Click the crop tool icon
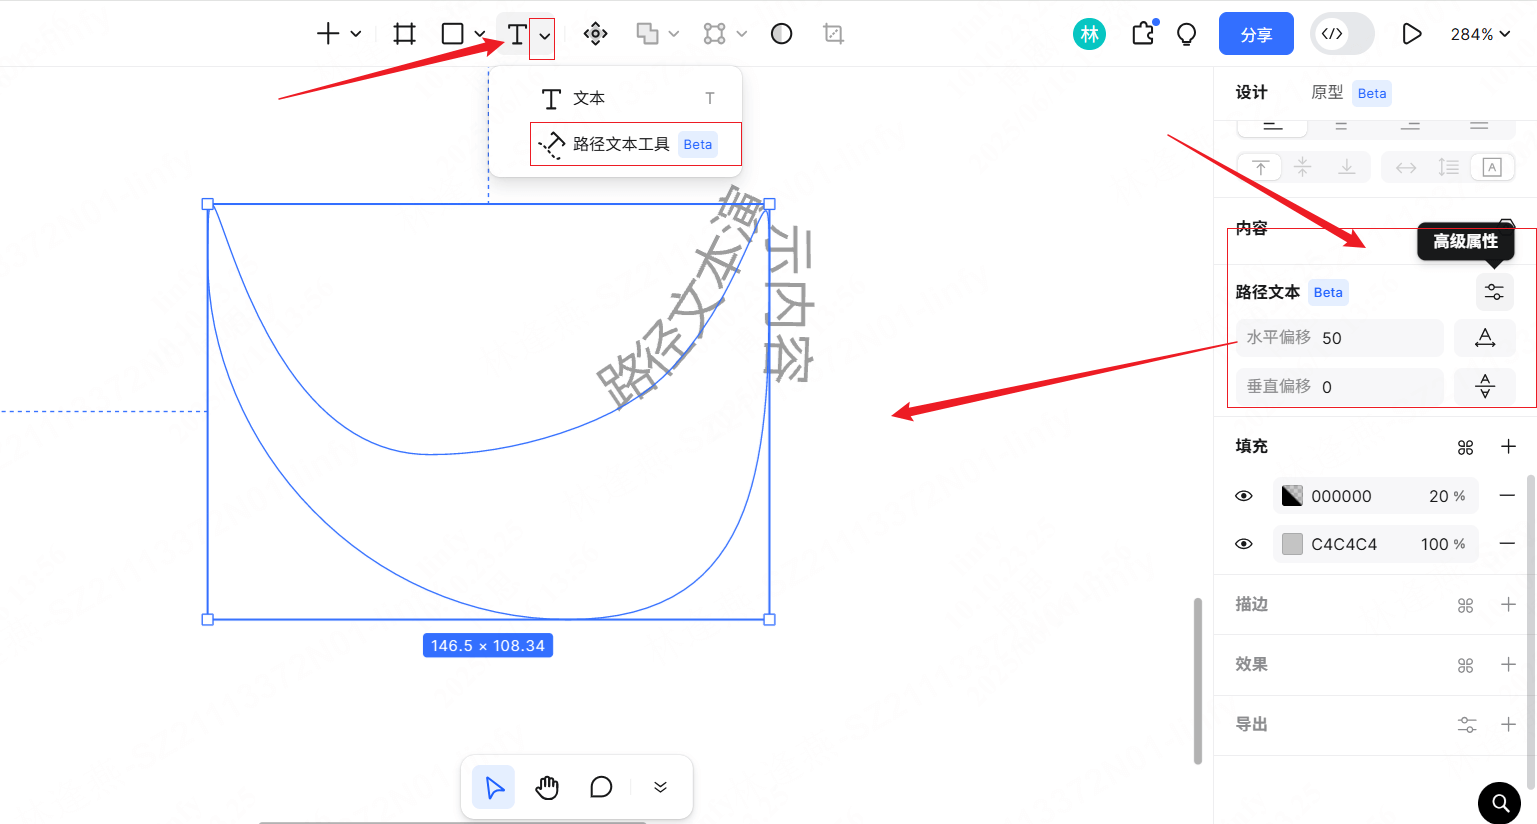This screenshot has width=1537, height=824. [833, 34]
